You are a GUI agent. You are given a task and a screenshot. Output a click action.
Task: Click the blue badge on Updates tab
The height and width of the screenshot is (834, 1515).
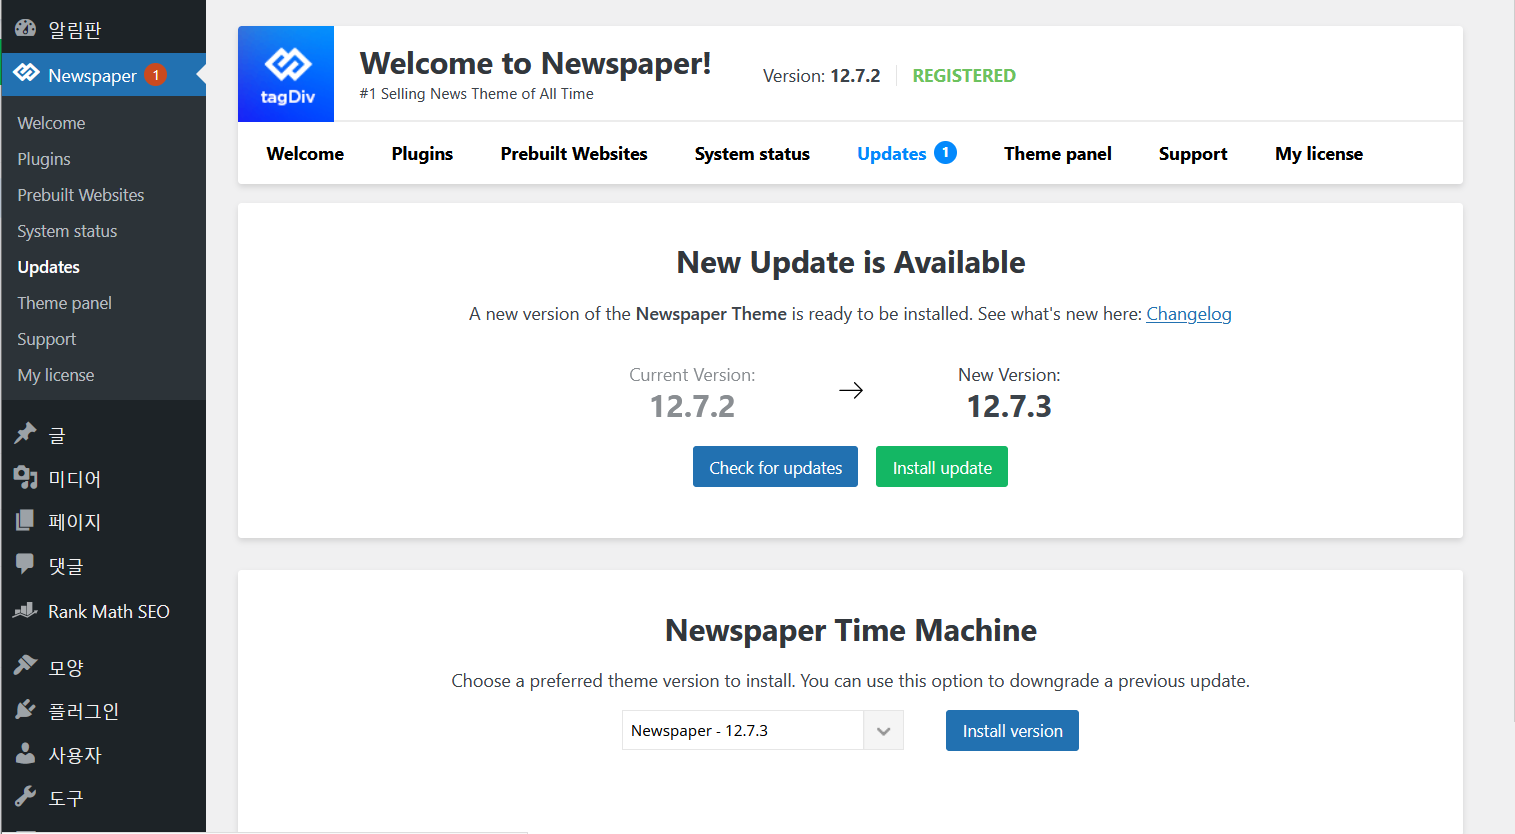coord(945,152)
